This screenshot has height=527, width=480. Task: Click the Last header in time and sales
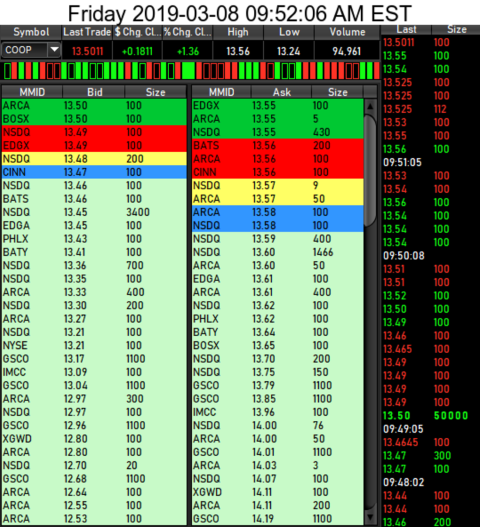tap(406, 30)
